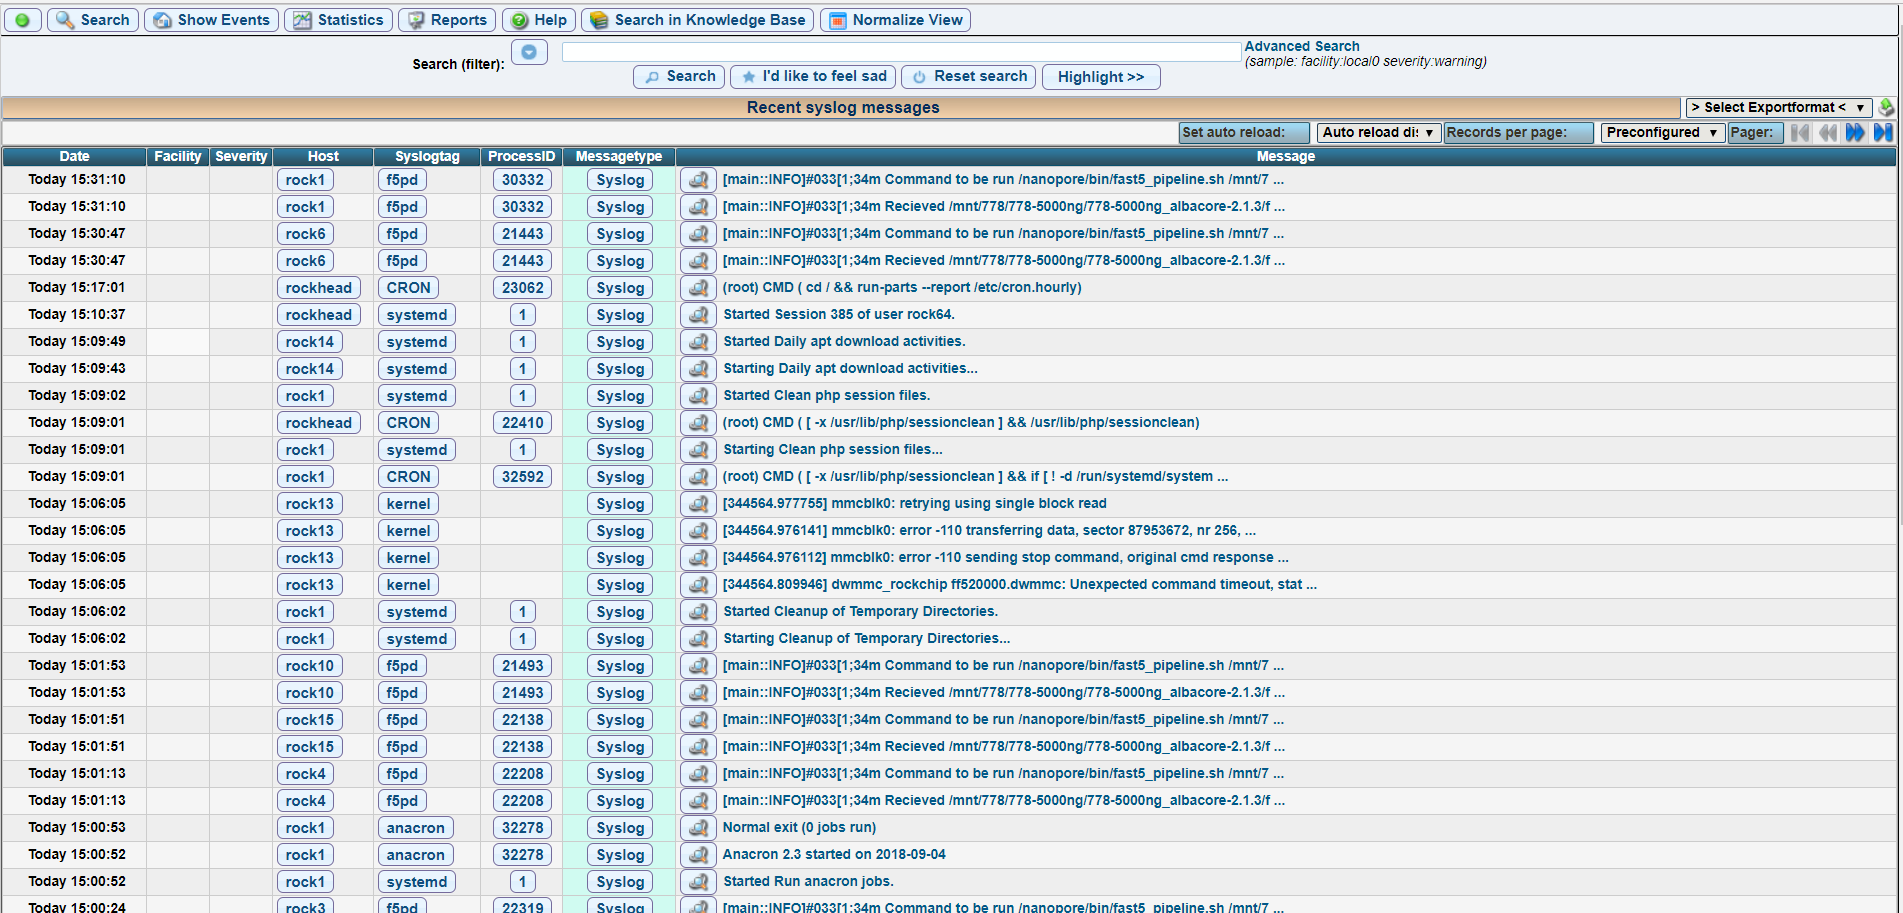This screenshot has width=1903, height=913.
Task: Expand the search filter arrow button
Action: pos(529,52)
